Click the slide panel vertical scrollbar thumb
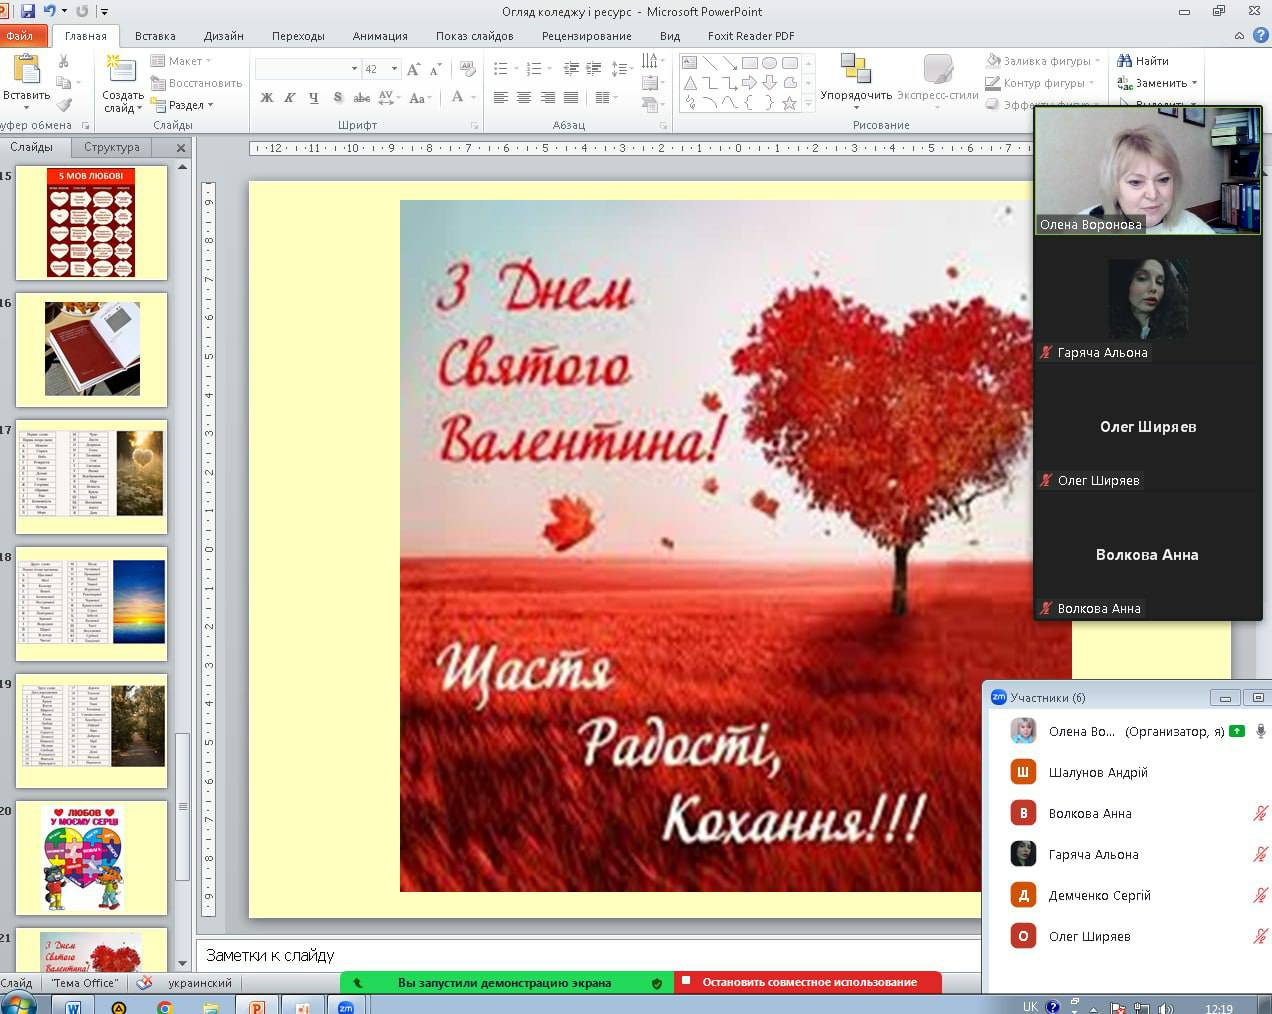 coord(183,805)
